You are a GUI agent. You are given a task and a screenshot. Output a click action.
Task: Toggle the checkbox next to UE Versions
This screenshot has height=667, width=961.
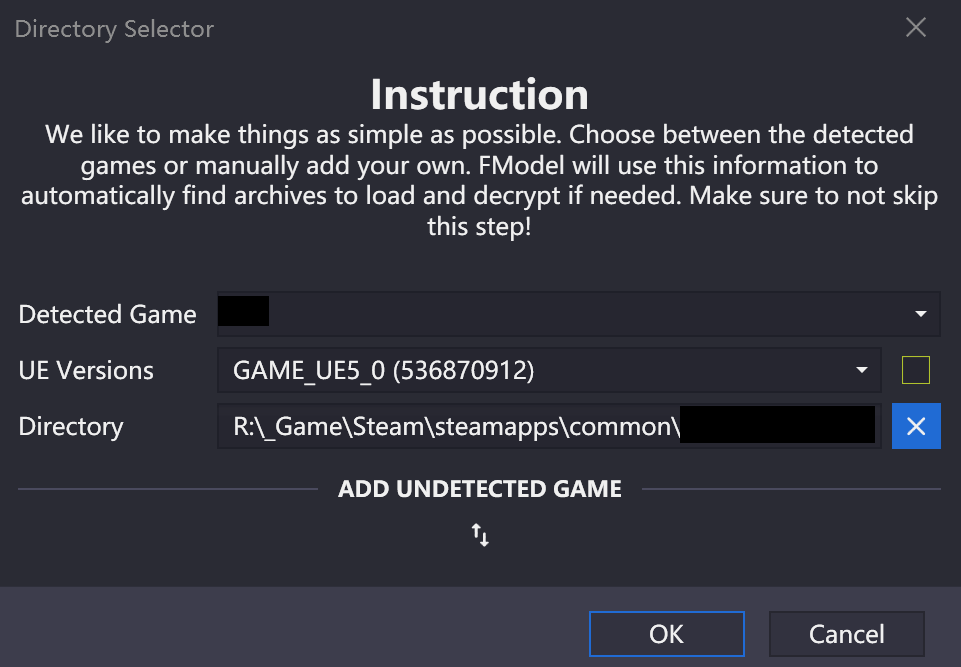point(915,370)
